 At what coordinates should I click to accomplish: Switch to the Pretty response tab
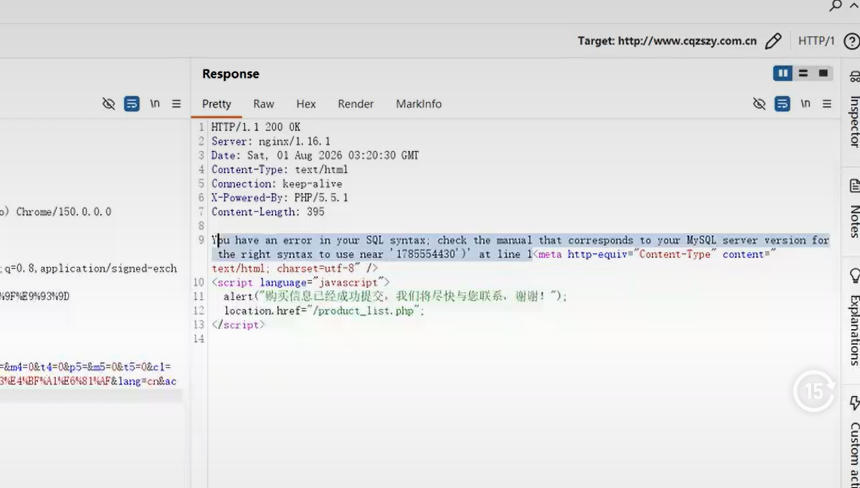click(x=217, y=104)
